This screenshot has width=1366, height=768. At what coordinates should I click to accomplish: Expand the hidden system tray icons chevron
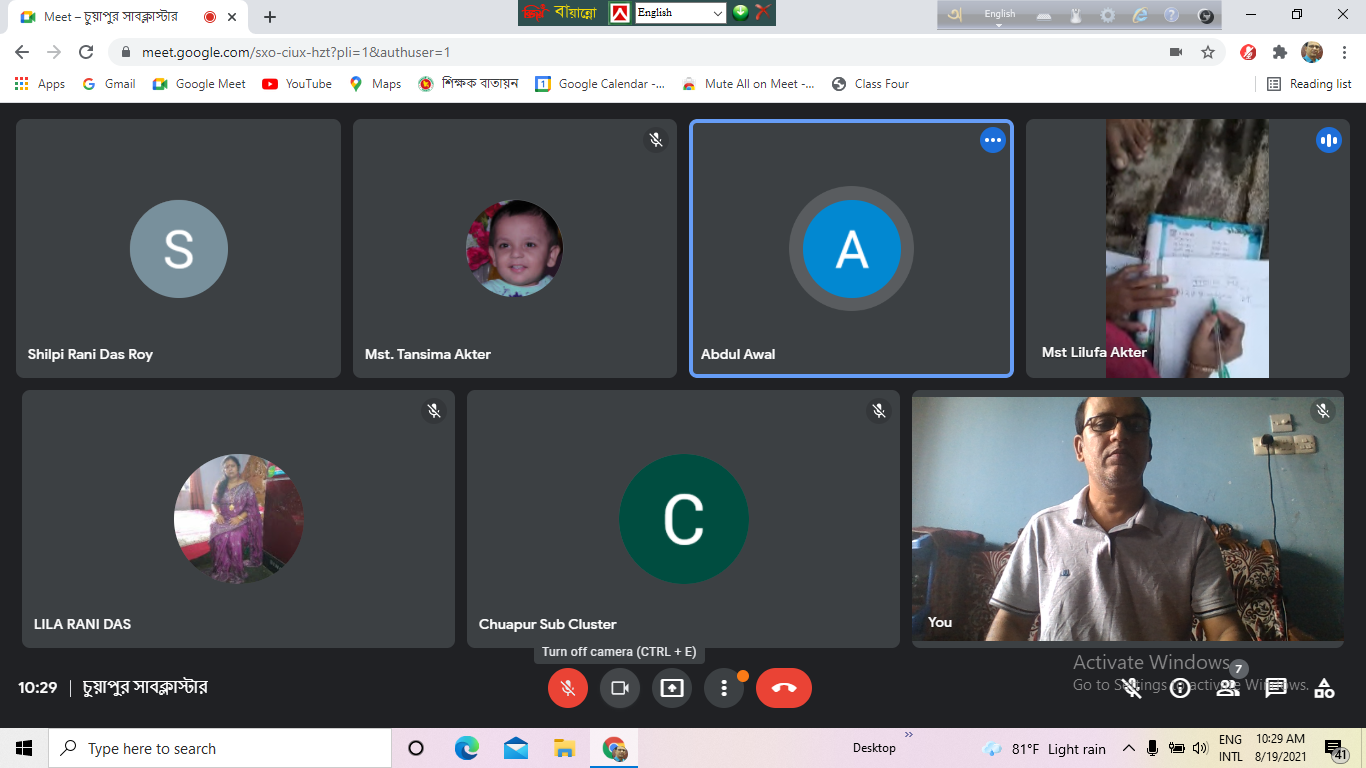(1129, 749)
